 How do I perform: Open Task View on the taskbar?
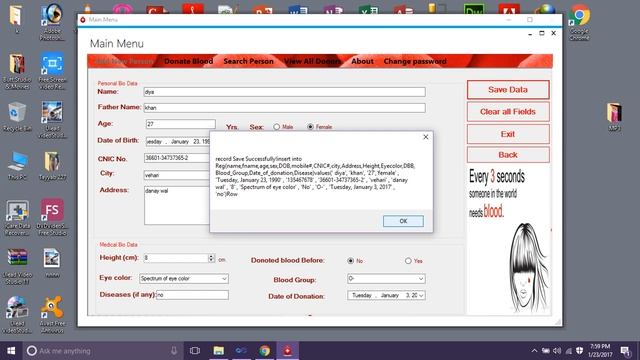195,351
